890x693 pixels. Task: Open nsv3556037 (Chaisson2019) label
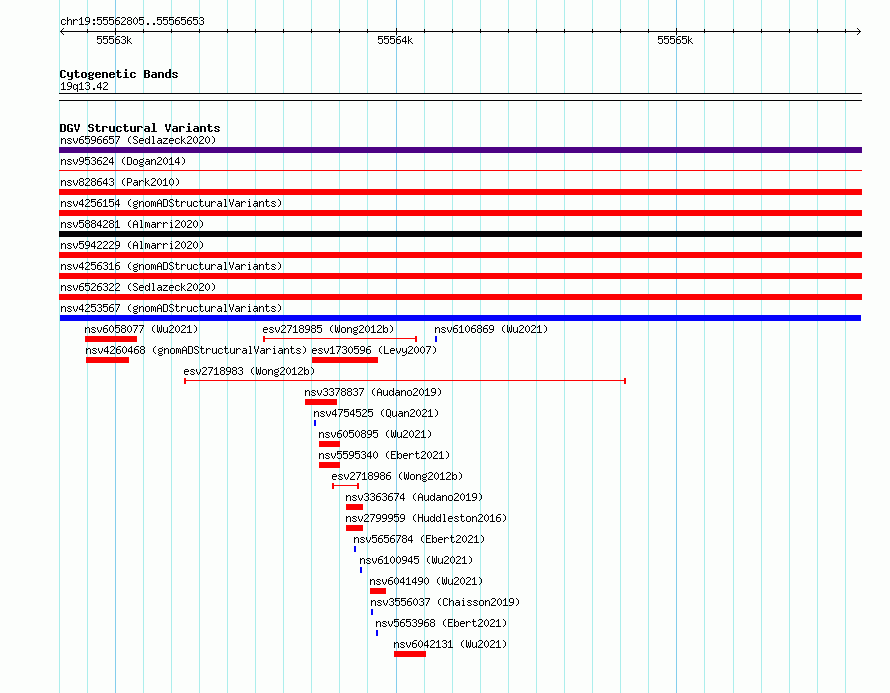pos(445,602)
